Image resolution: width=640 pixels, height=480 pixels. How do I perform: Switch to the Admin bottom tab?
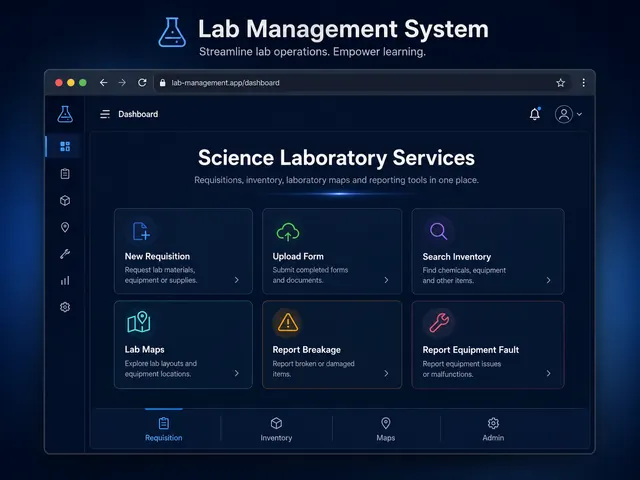(493, 429)
